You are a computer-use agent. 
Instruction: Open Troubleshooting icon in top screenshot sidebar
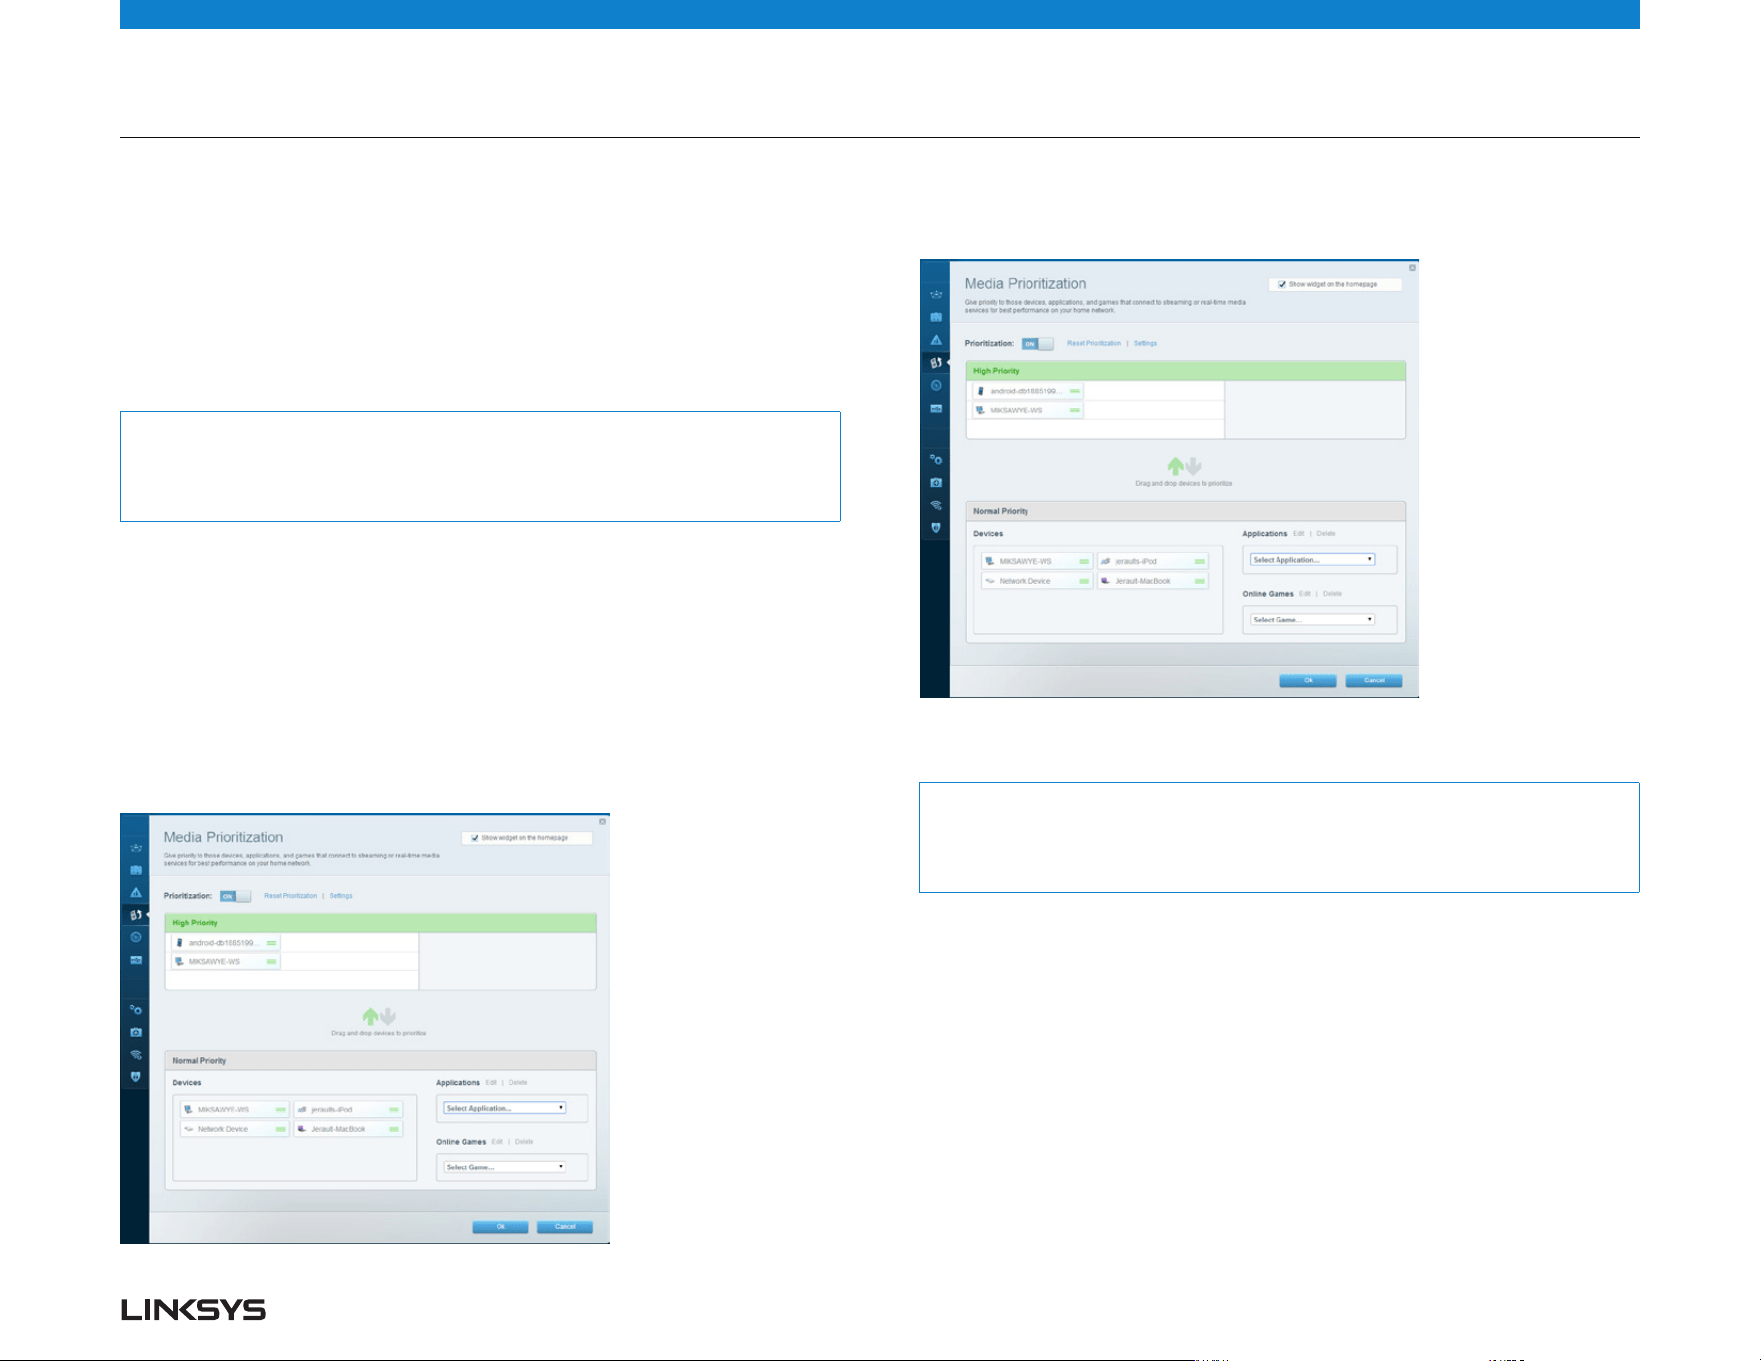click(x=936, y=482)
